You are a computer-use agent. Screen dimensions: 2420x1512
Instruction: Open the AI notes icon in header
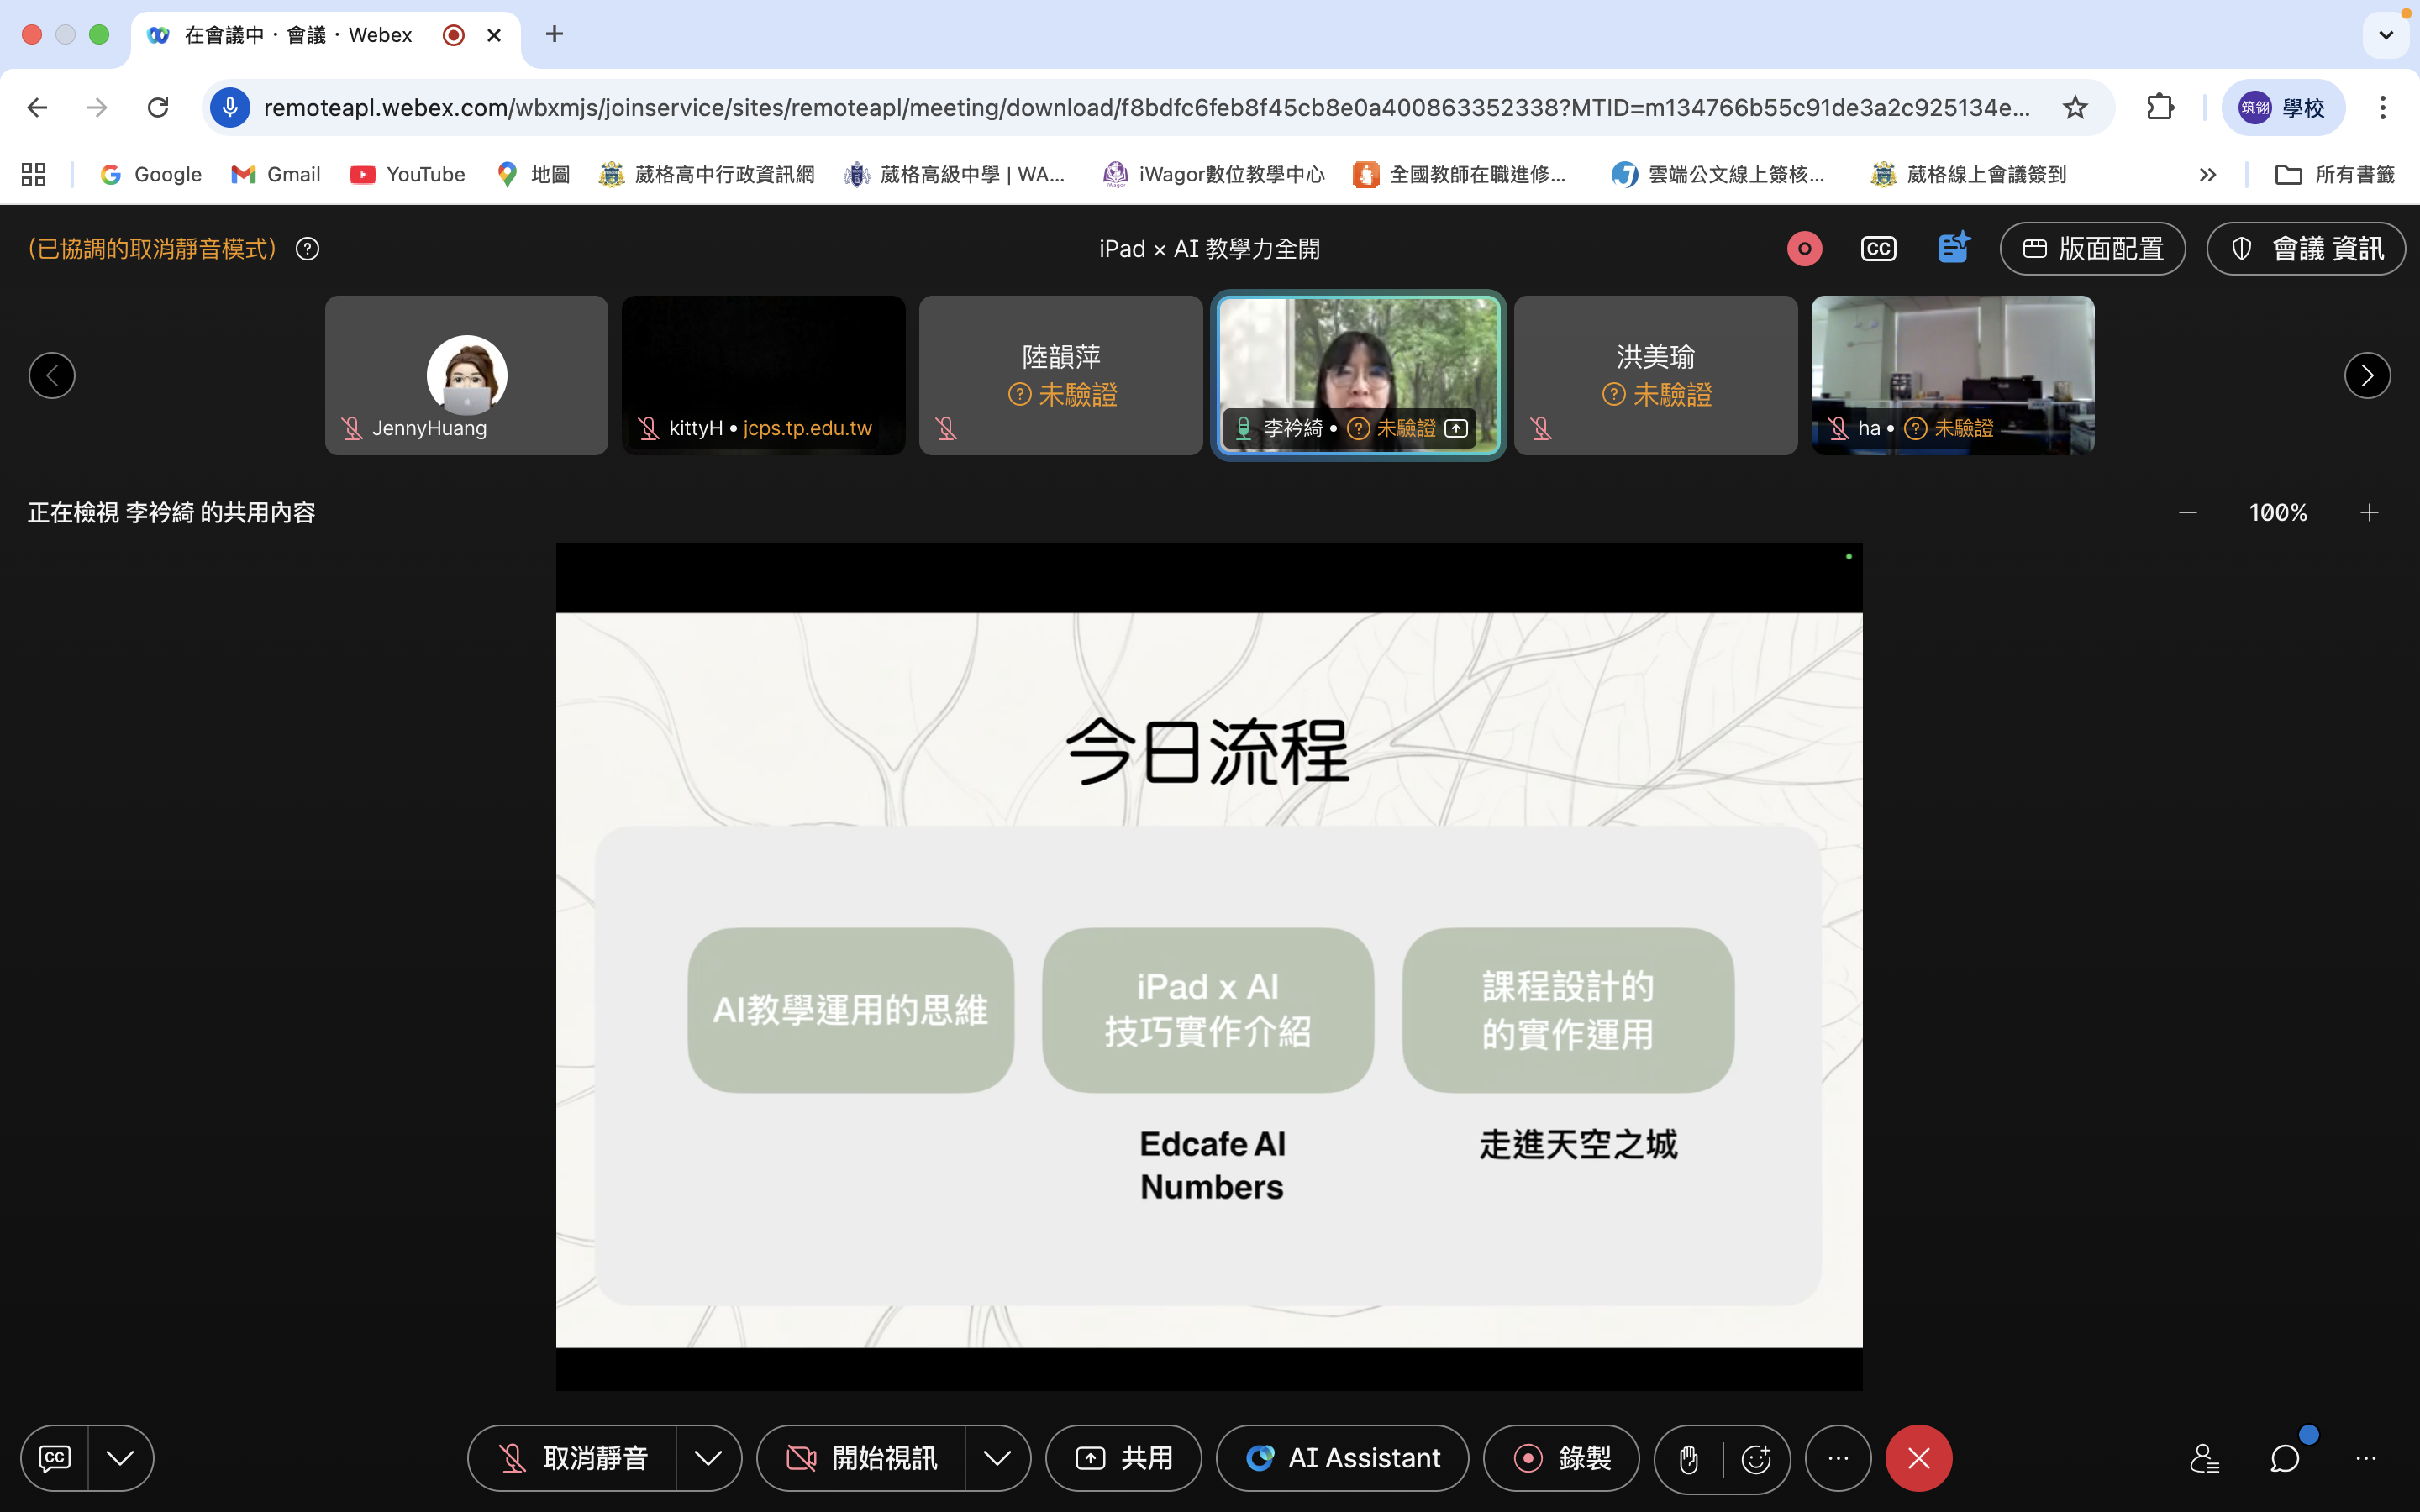click(x=1952, y=248)
